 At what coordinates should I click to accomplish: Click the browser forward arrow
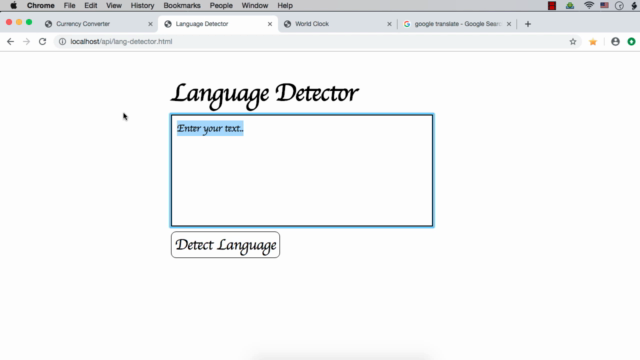27,42
